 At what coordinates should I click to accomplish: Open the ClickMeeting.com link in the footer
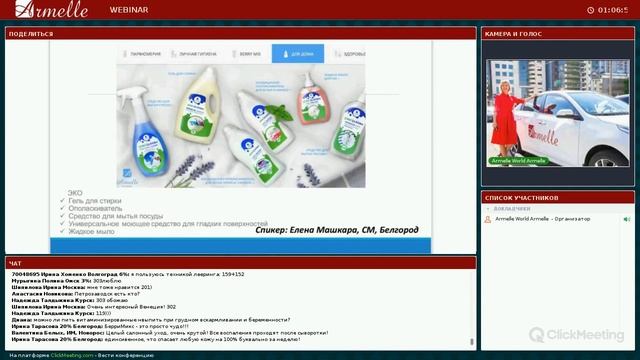coord(72,356)
